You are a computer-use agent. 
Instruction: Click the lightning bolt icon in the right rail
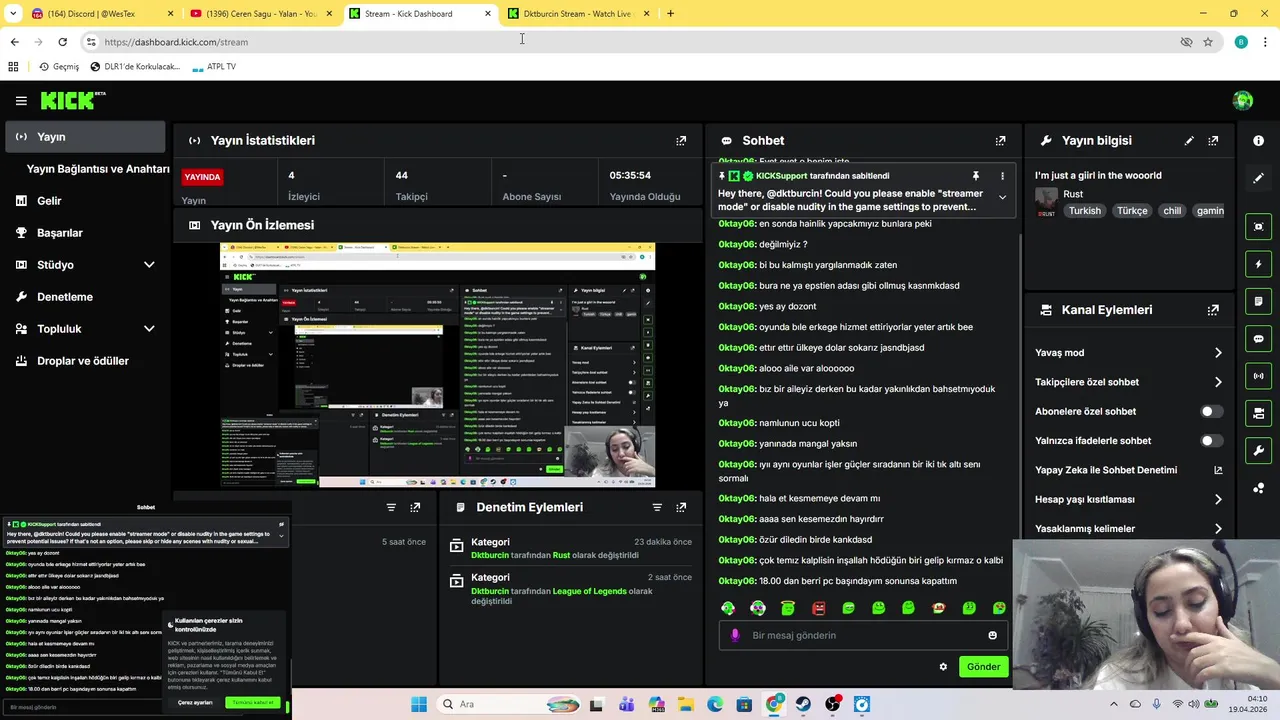click(x=1258, y=264)
